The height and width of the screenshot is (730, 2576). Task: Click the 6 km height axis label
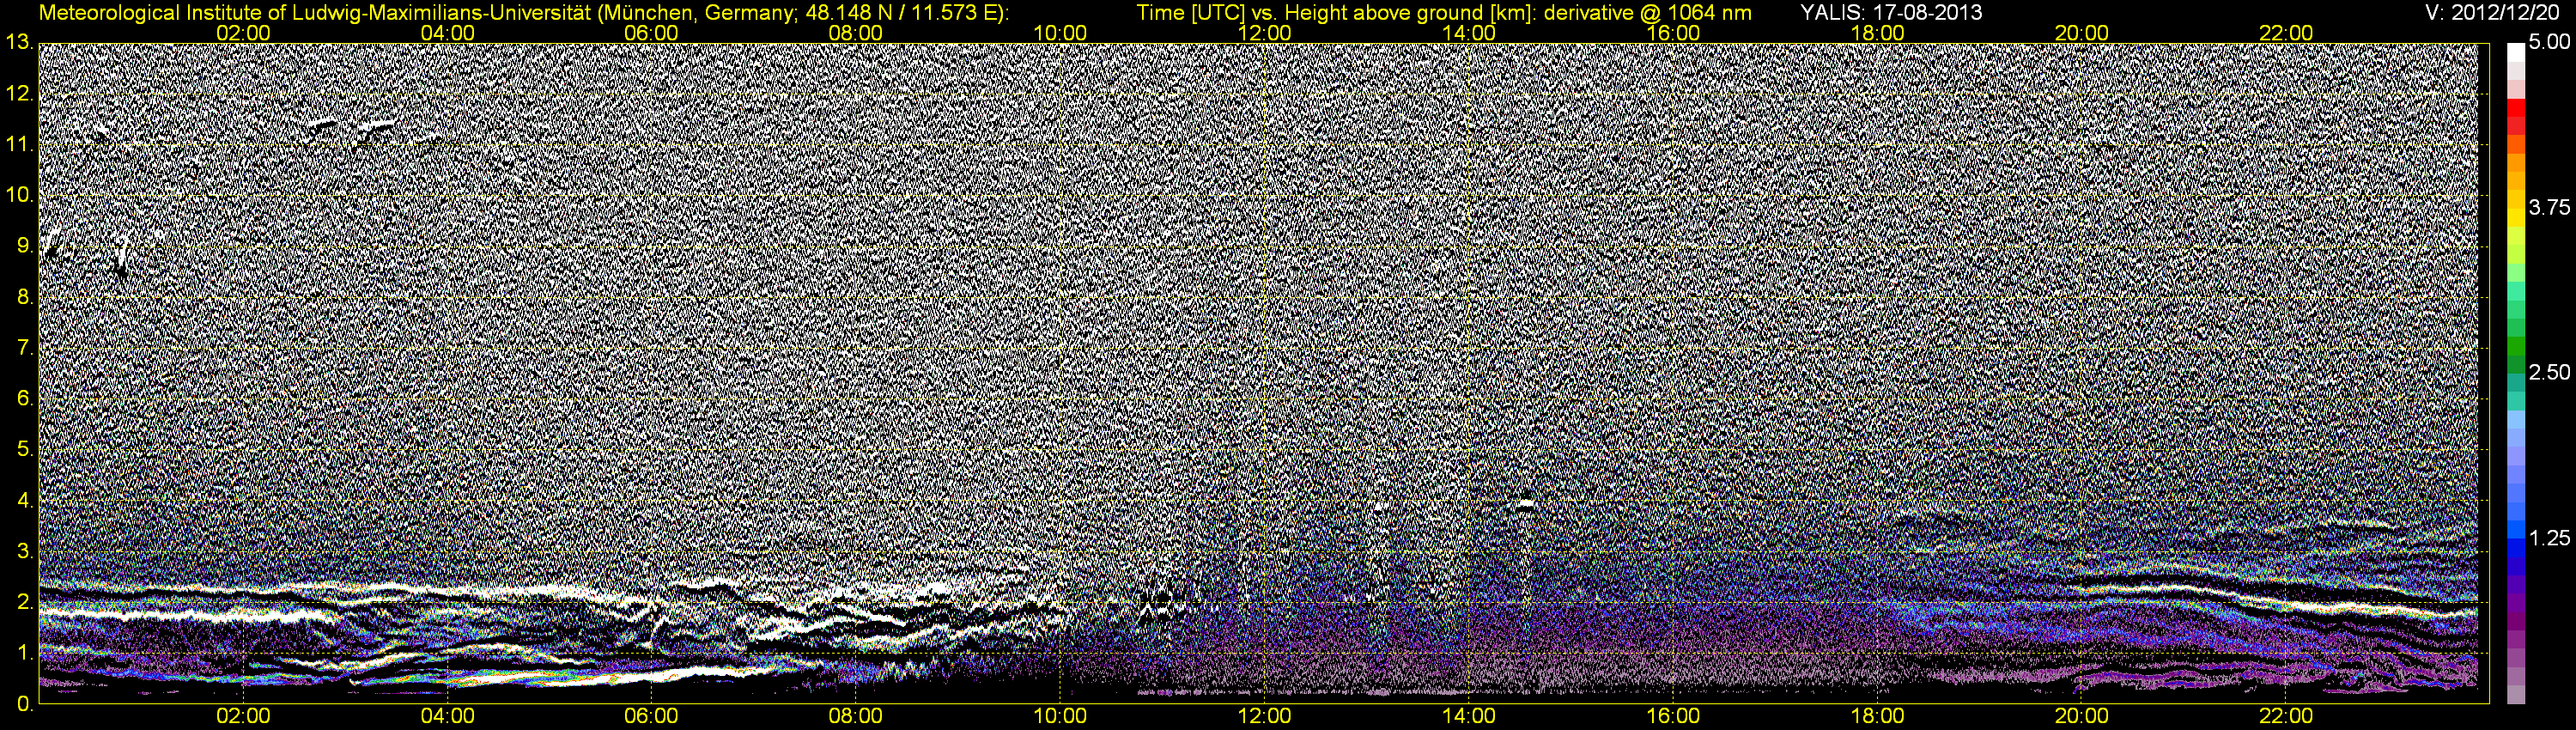click(x=24, y=398)
